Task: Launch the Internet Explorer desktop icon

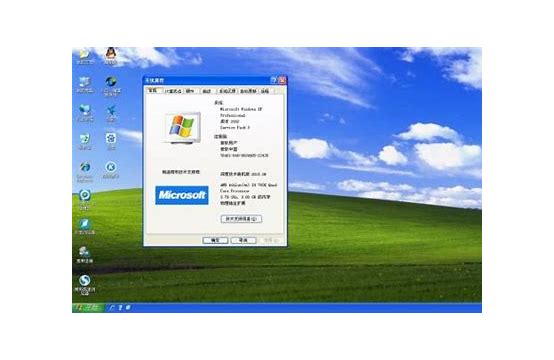Action: pyautogui.click(x=85, y=171)
